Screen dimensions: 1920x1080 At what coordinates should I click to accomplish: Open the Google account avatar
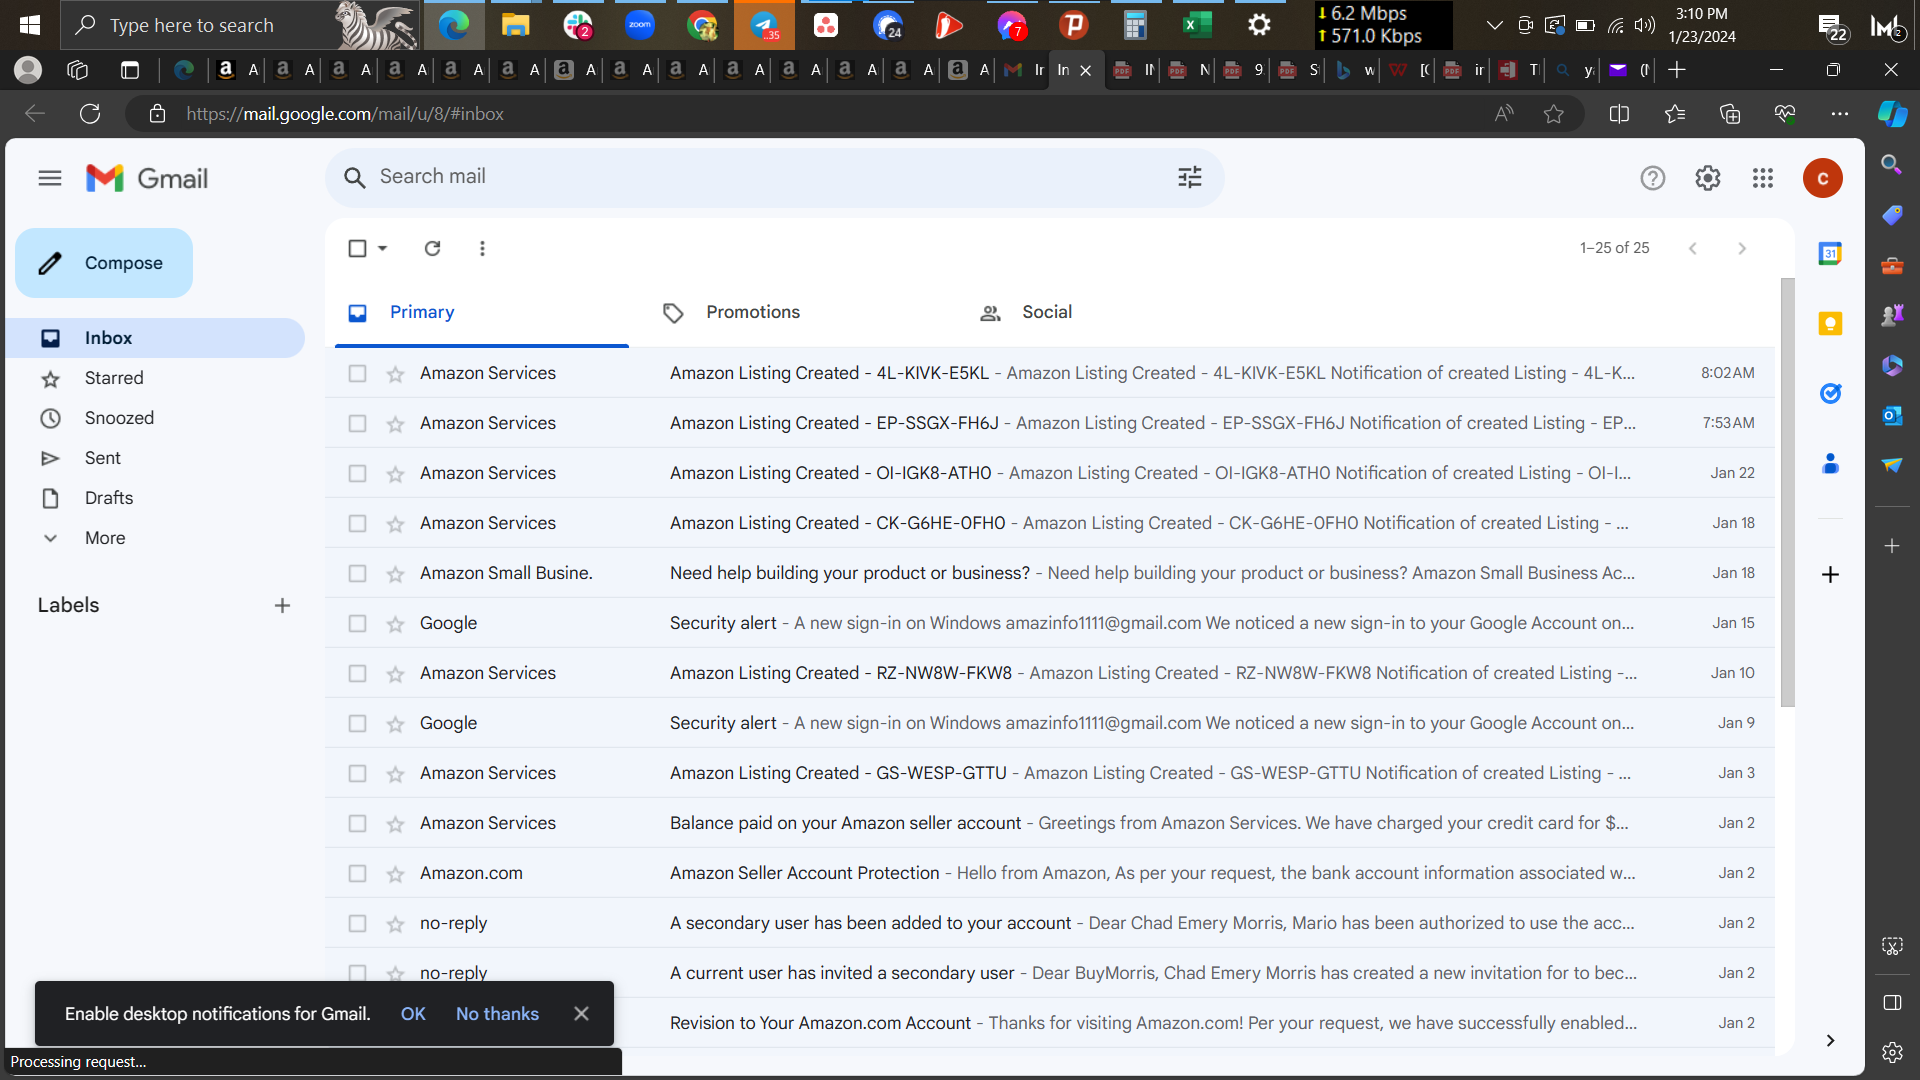click(1823, 178)
